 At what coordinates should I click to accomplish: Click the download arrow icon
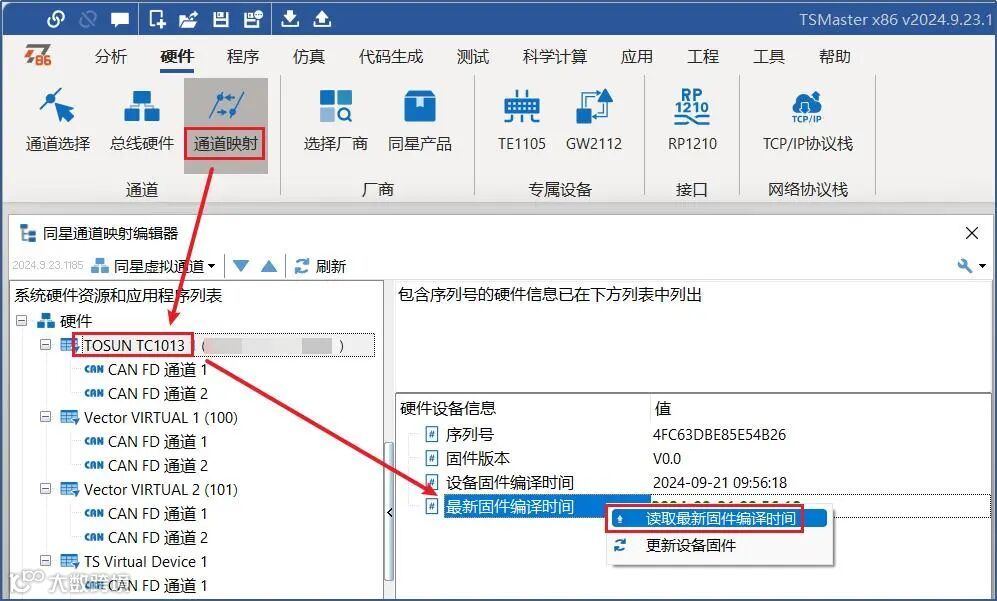(290, 19)
